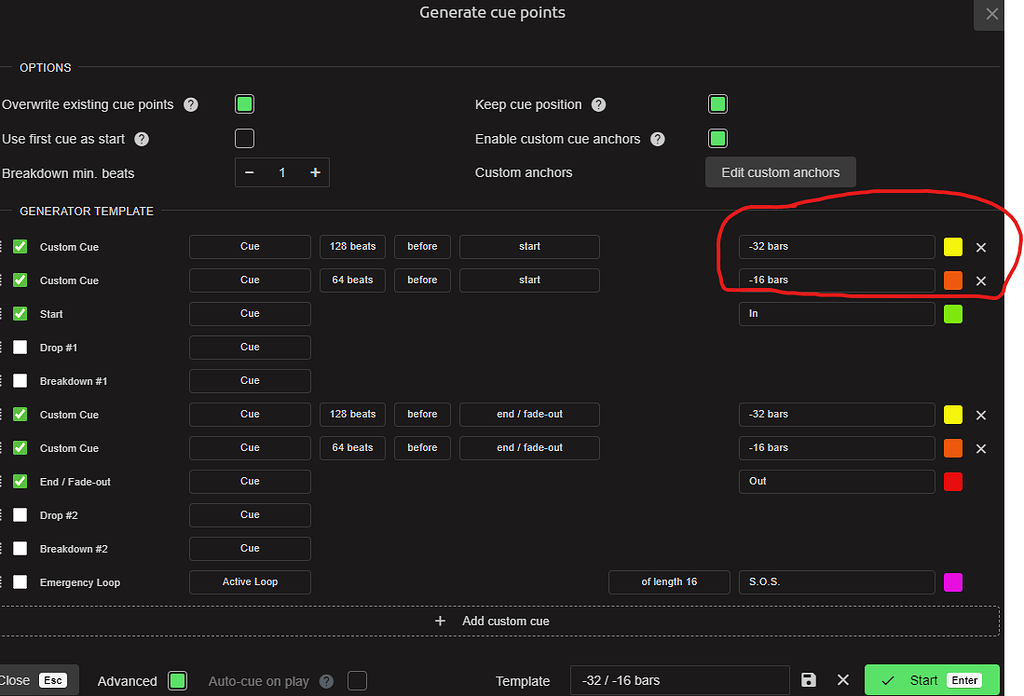Open the 128 beats offset selector
Image resolution: width=1024 pixels, height=696 pixels.
[352, 247]
